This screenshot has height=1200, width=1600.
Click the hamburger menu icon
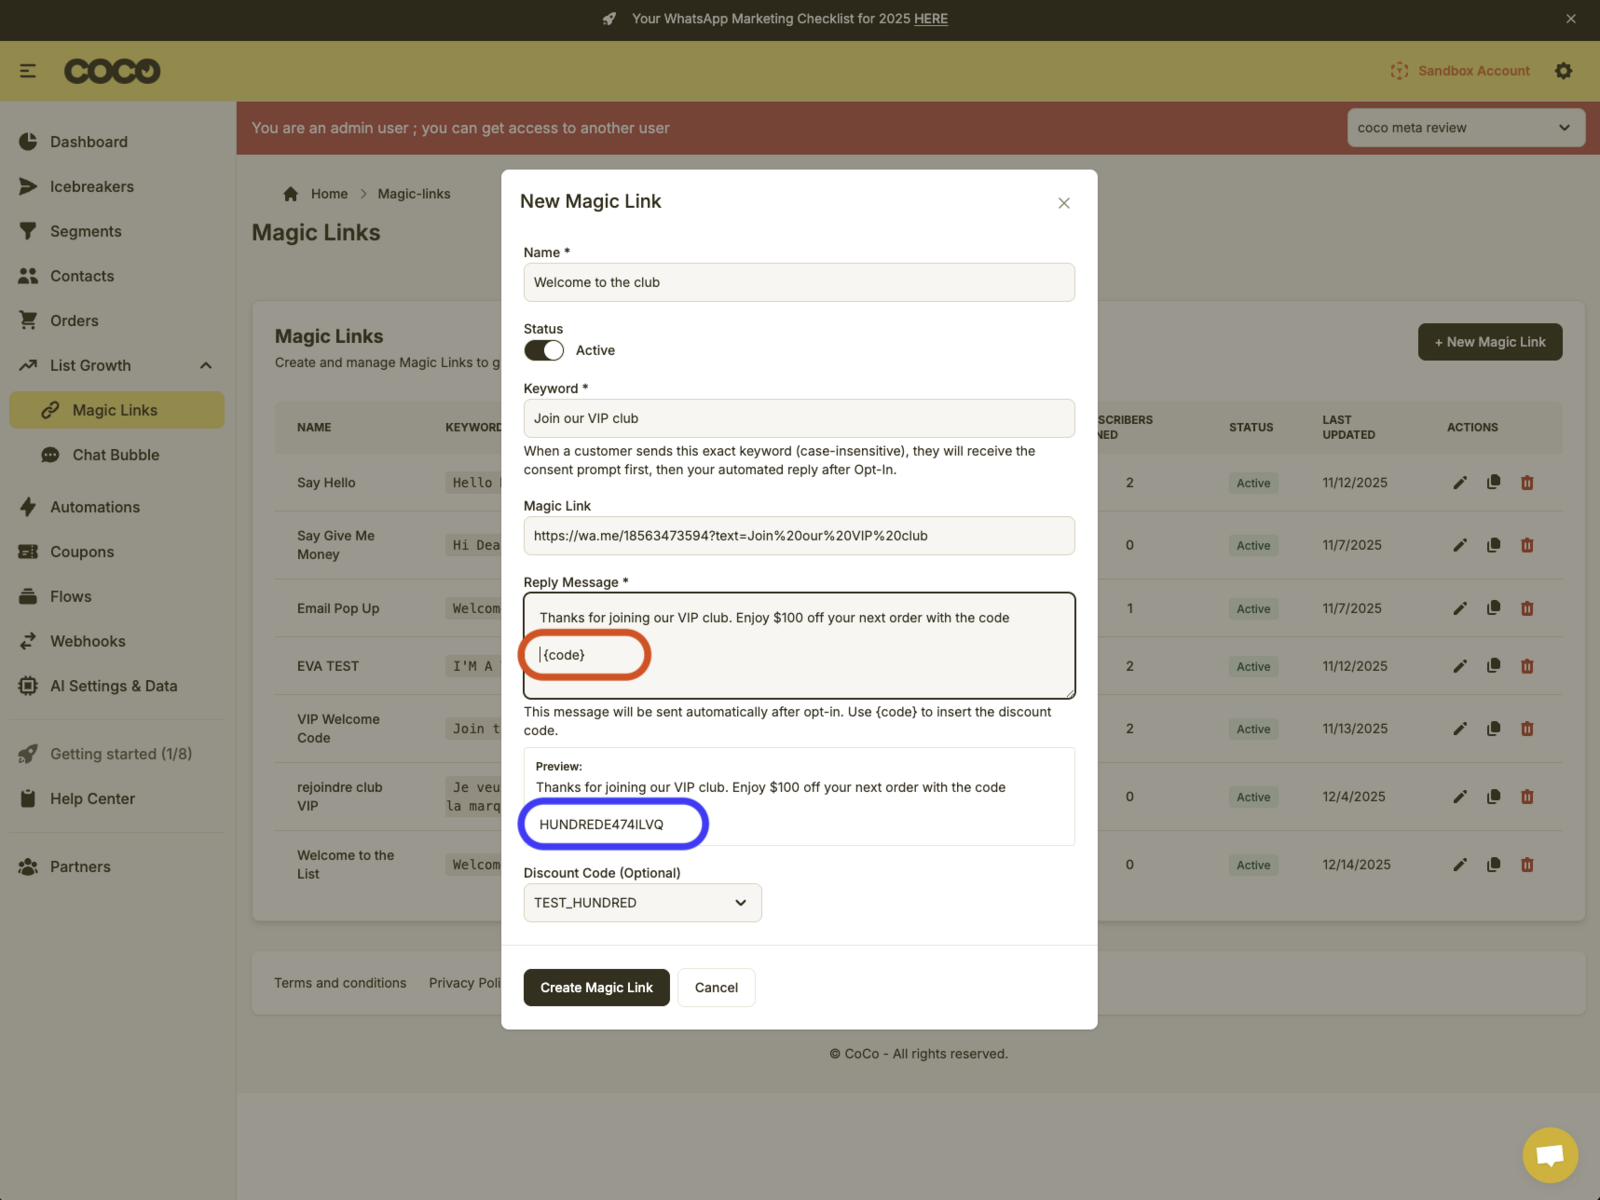click(28, 71)
